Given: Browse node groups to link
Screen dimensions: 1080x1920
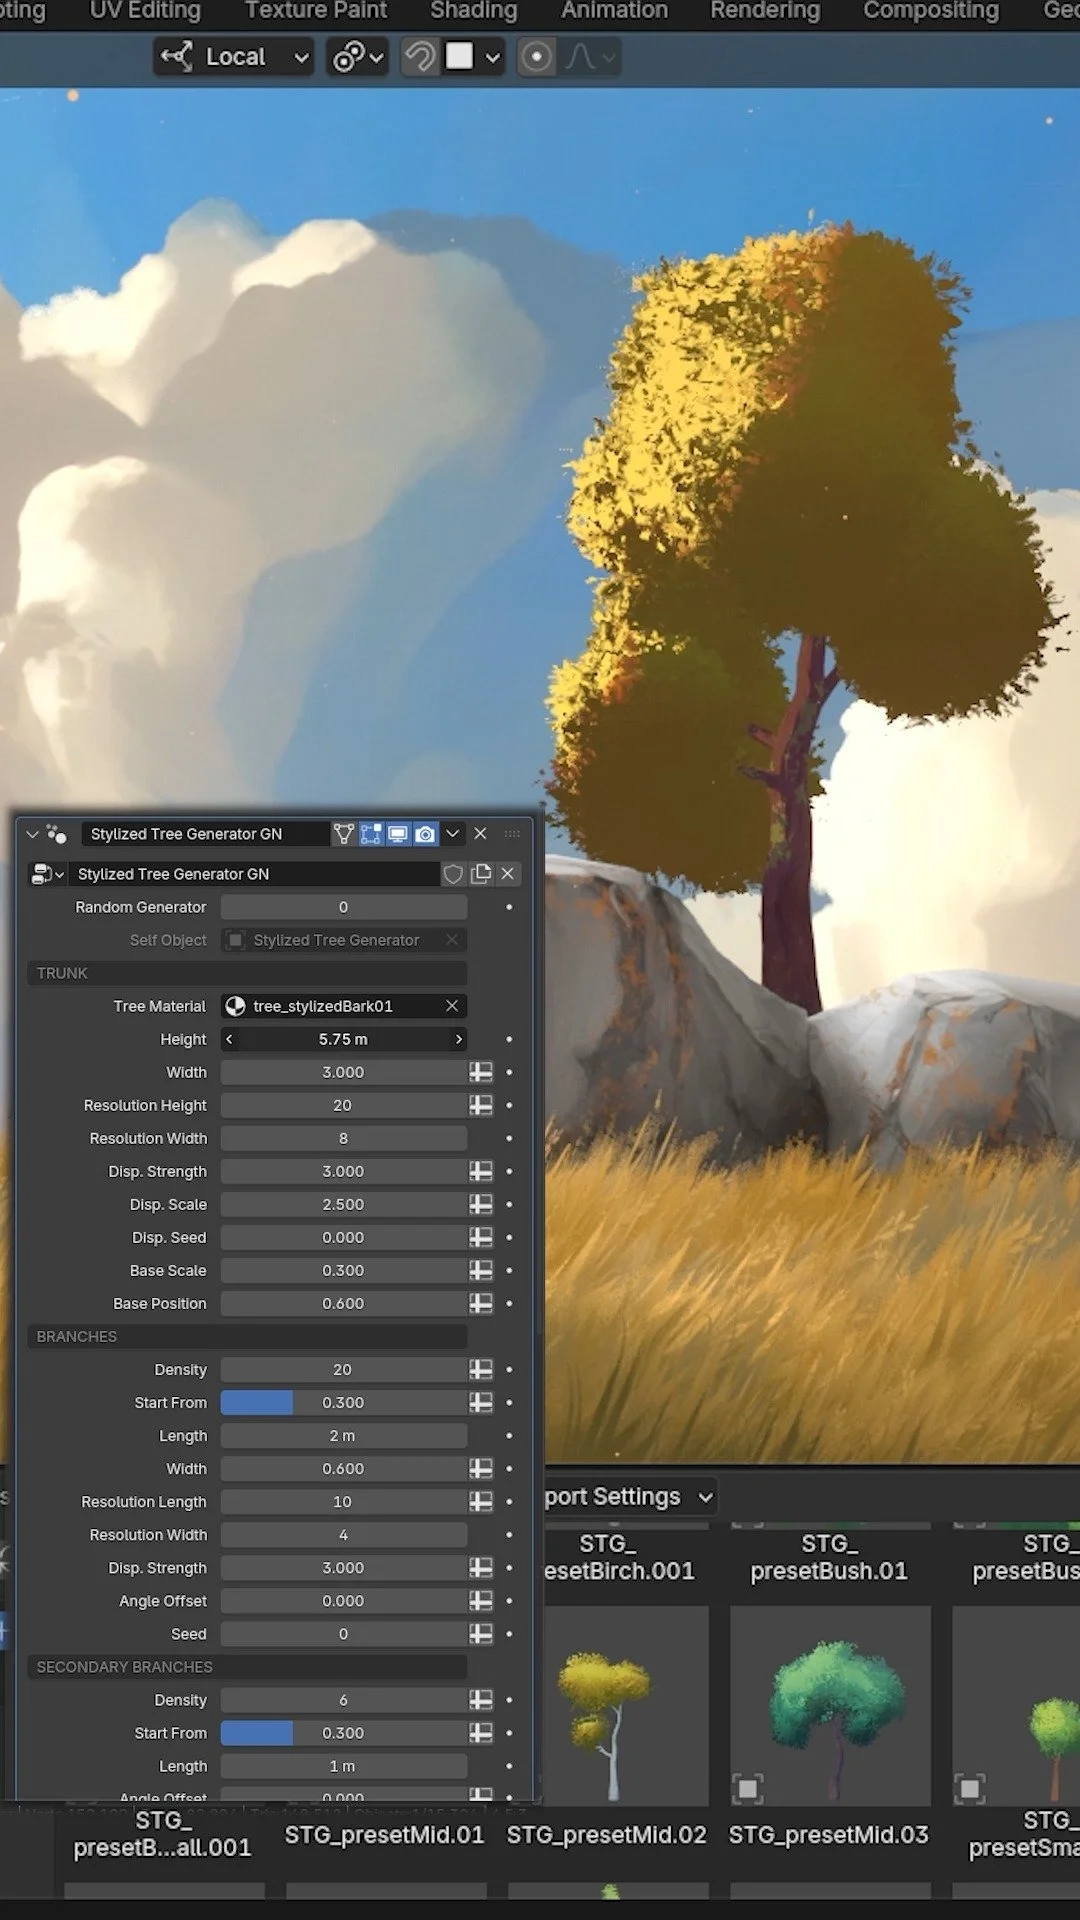Looking at the screenshot, I should click(47, 874).
